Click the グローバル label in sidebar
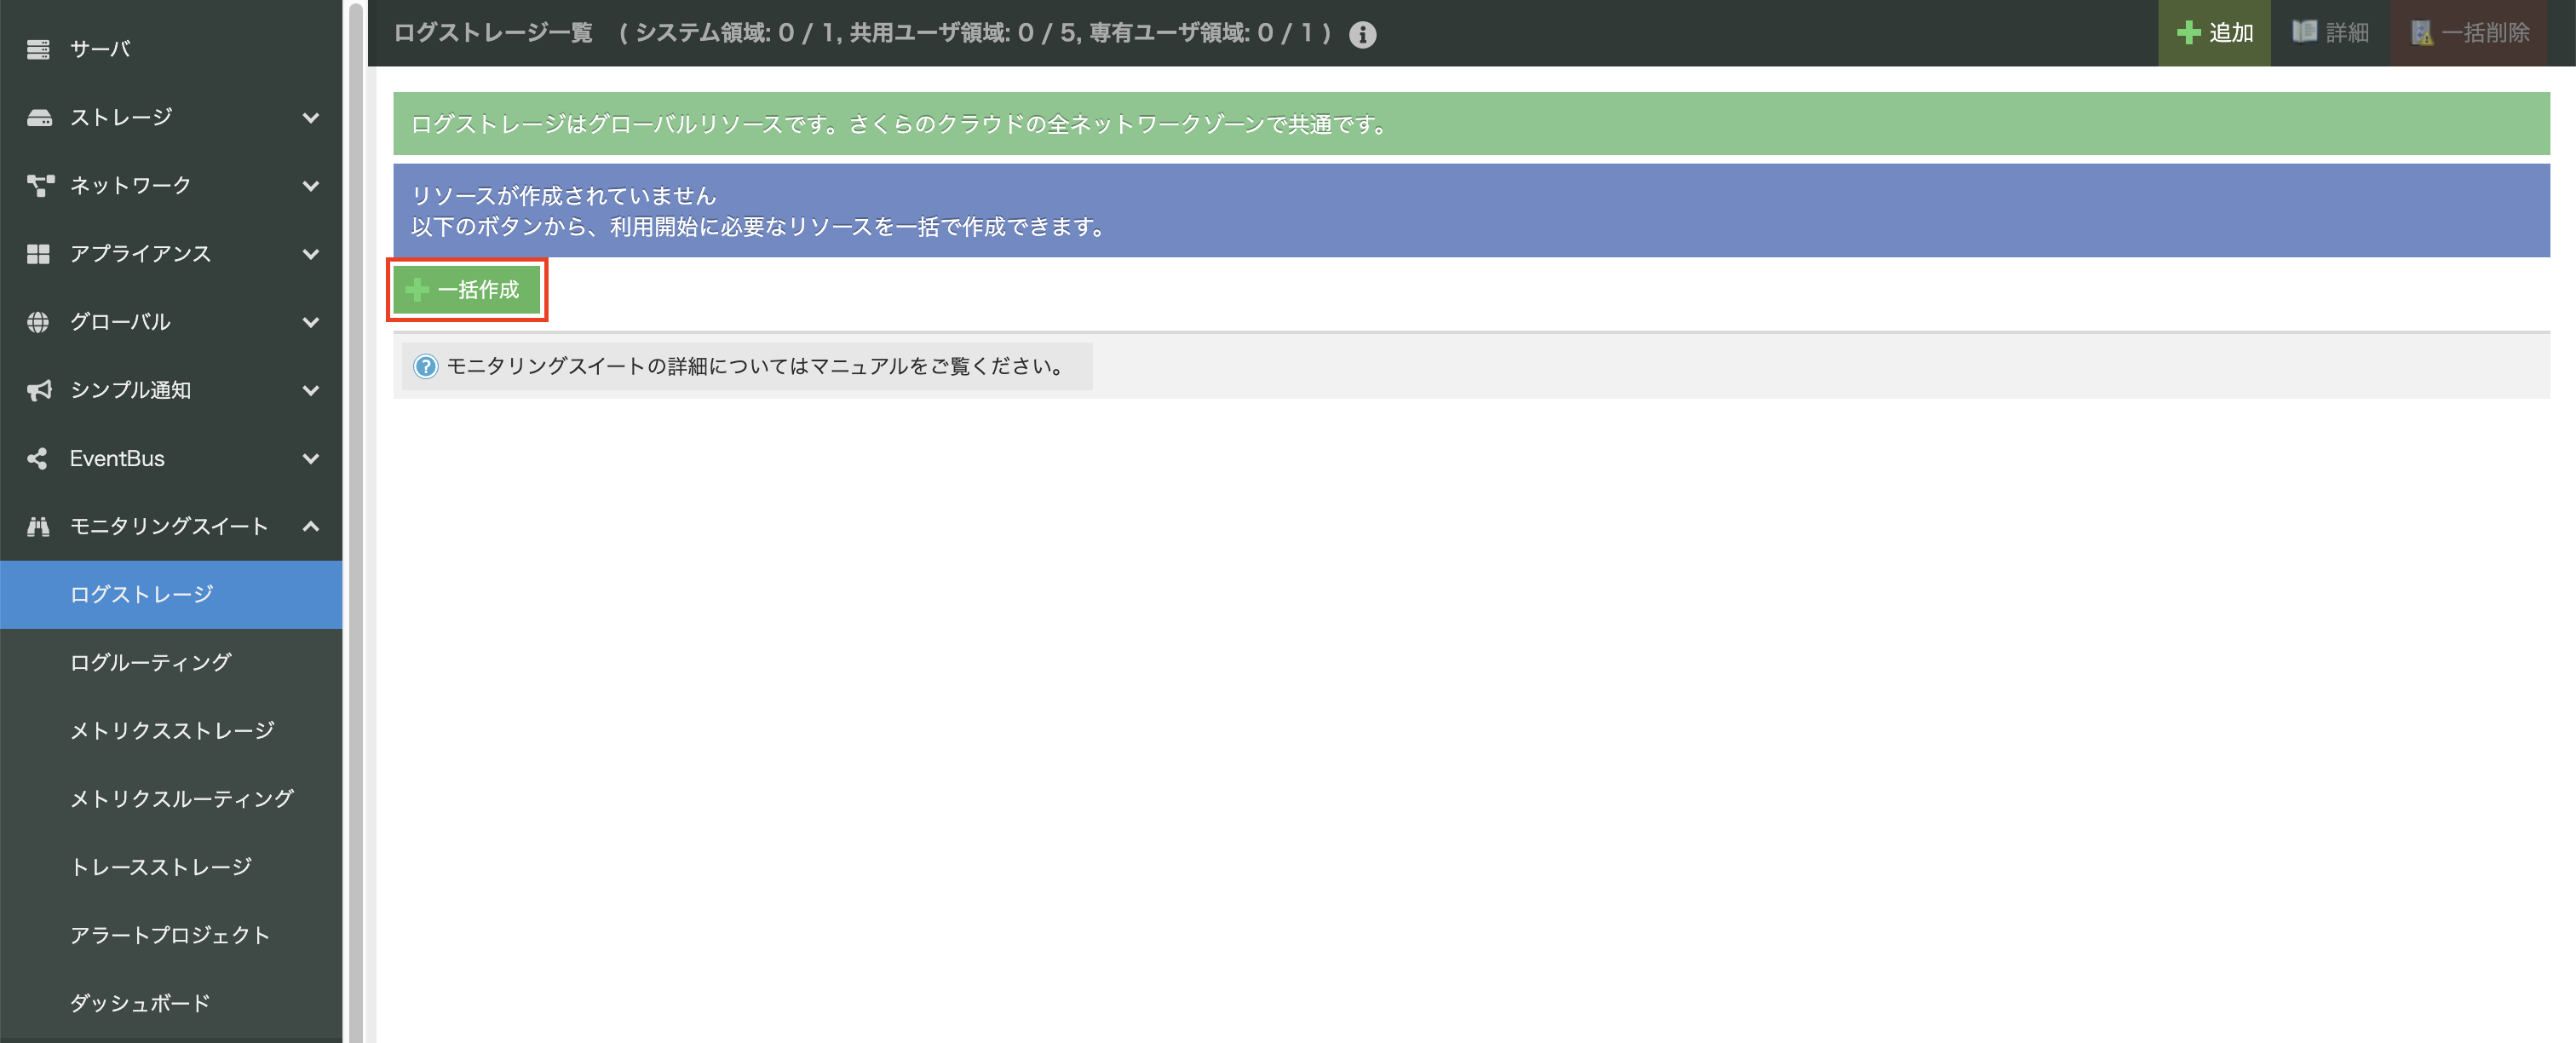The image size is (2576, 1043). click(x=120, y=322)
